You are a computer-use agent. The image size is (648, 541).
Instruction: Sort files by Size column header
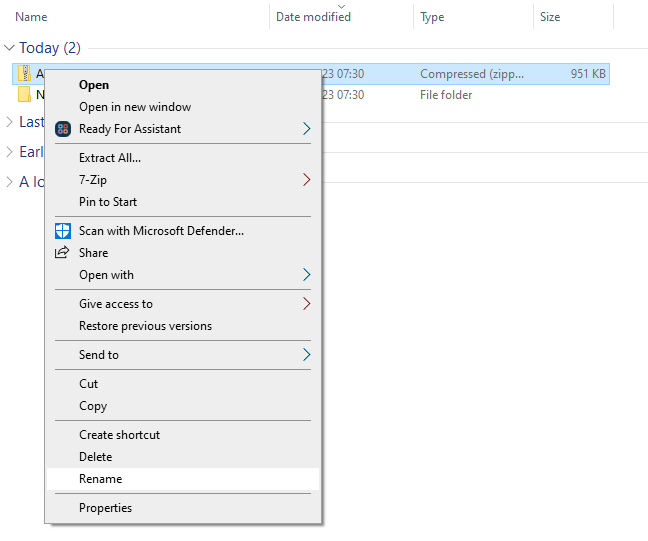pyautogui.click(x=550, y=17)
